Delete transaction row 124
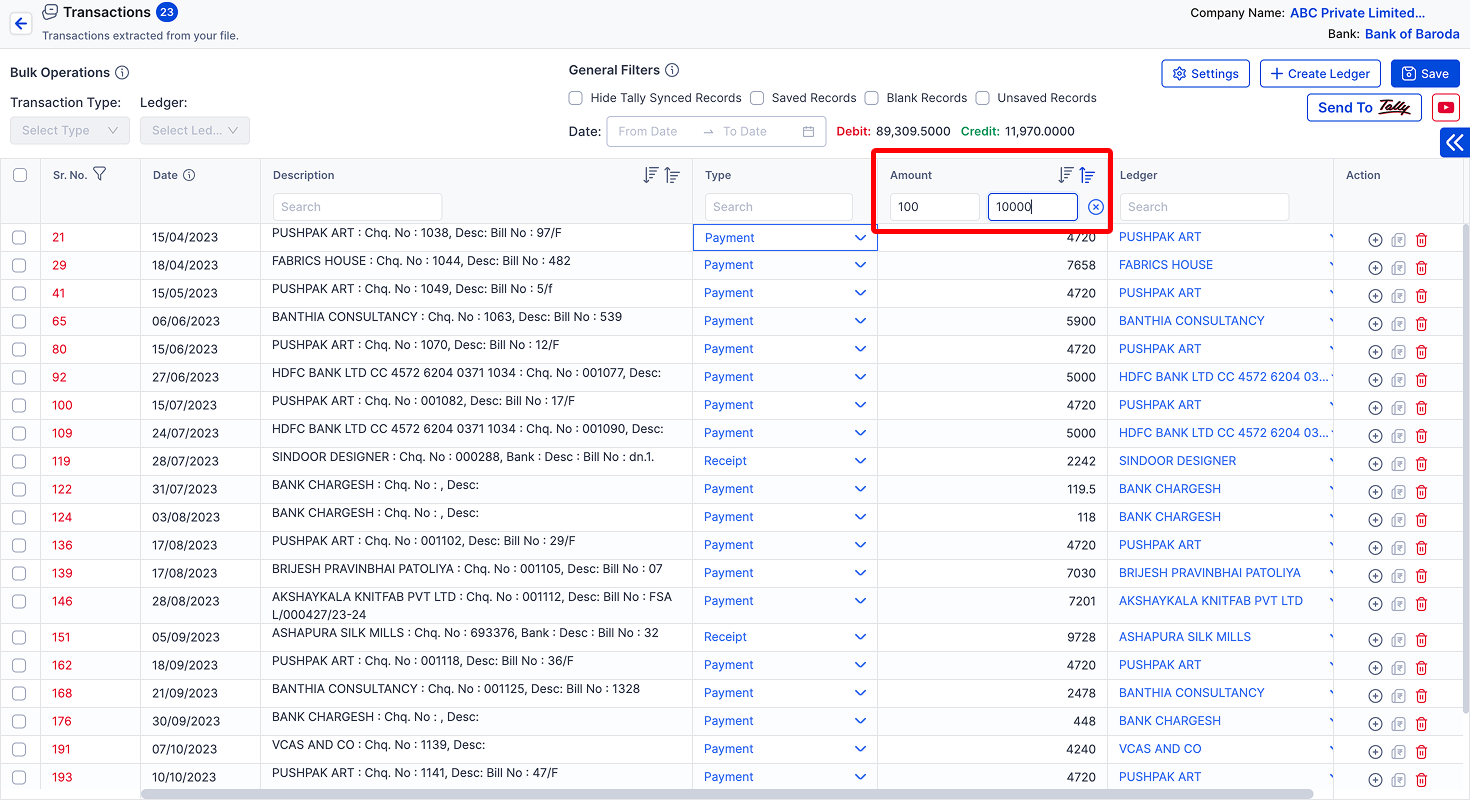 (1421, 520)
